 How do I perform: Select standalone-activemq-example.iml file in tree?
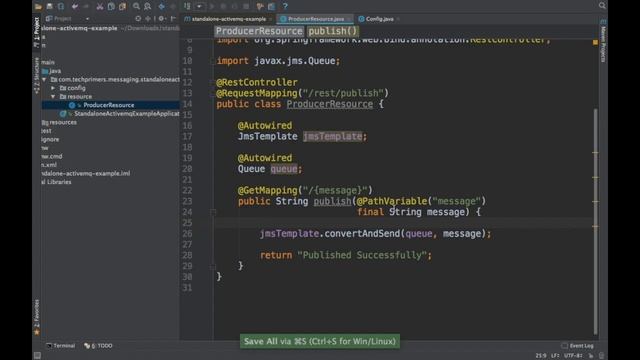click(86, 173)
